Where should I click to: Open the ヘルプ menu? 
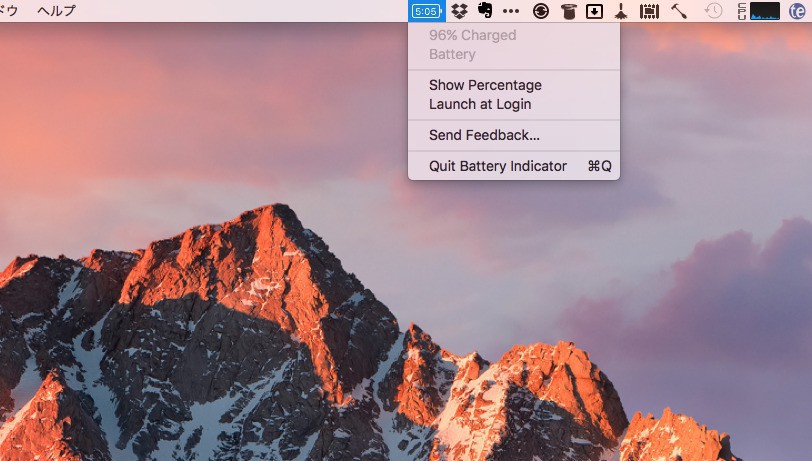coord(56,10)
